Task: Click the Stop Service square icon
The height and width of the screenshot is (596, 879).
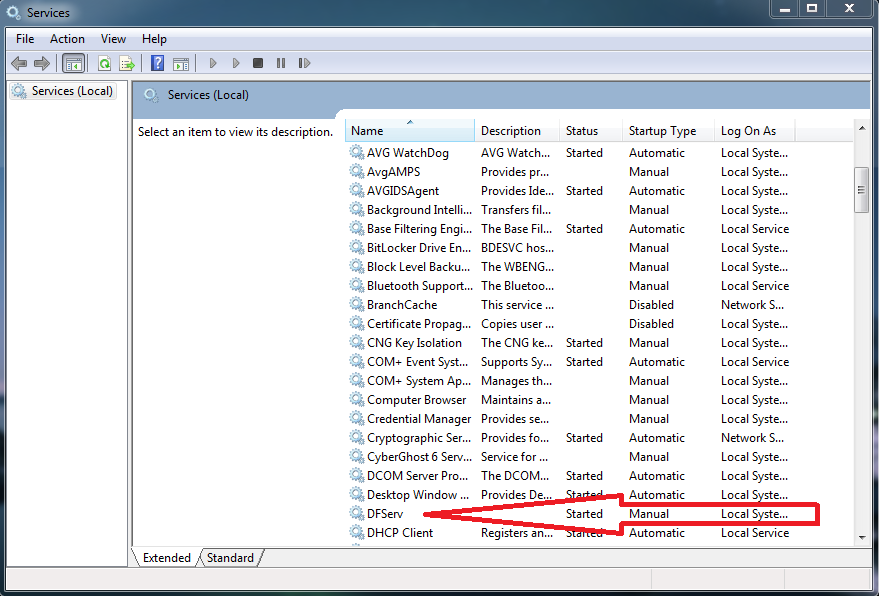Action: (x=258, y=63)
